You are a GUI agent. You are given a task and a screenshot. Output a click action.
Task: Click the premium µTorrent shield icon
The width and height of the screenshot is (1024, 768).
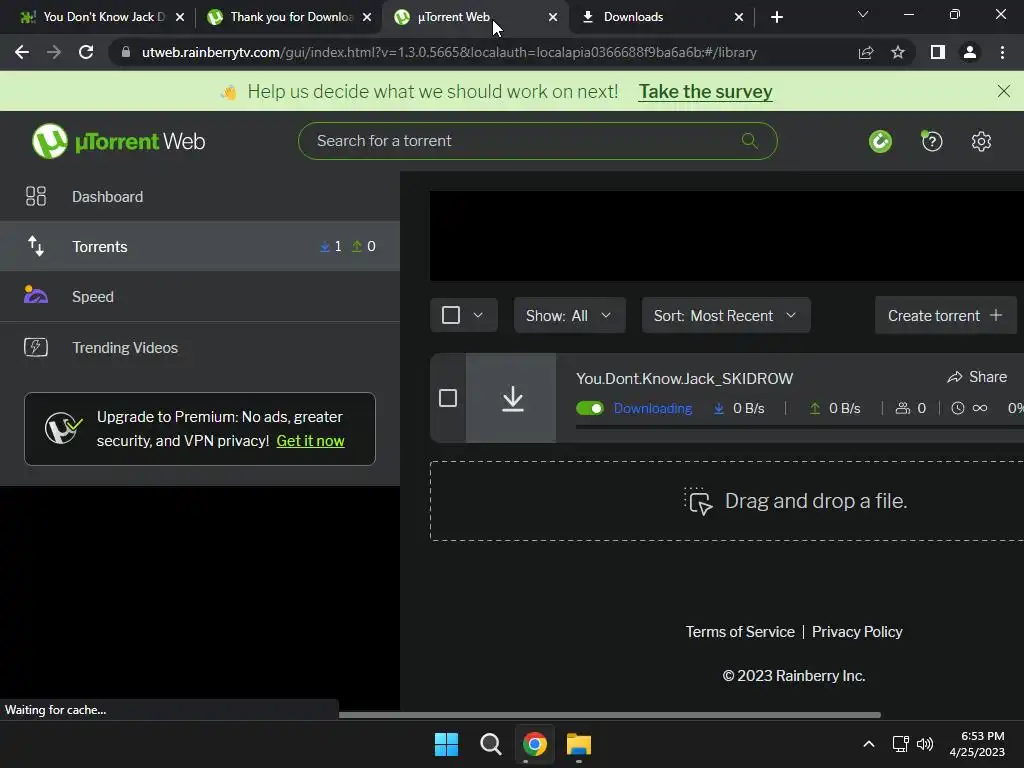coord(63,428)
